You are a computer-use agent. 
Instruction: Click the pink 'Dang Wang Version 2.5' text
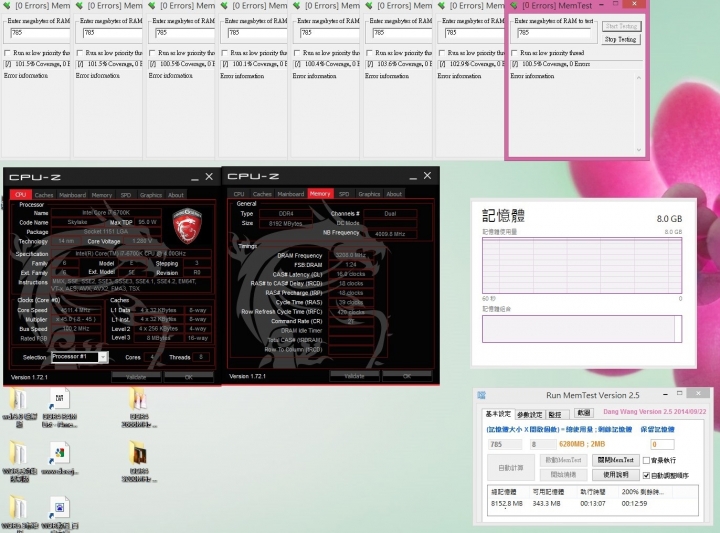point(655,412)
